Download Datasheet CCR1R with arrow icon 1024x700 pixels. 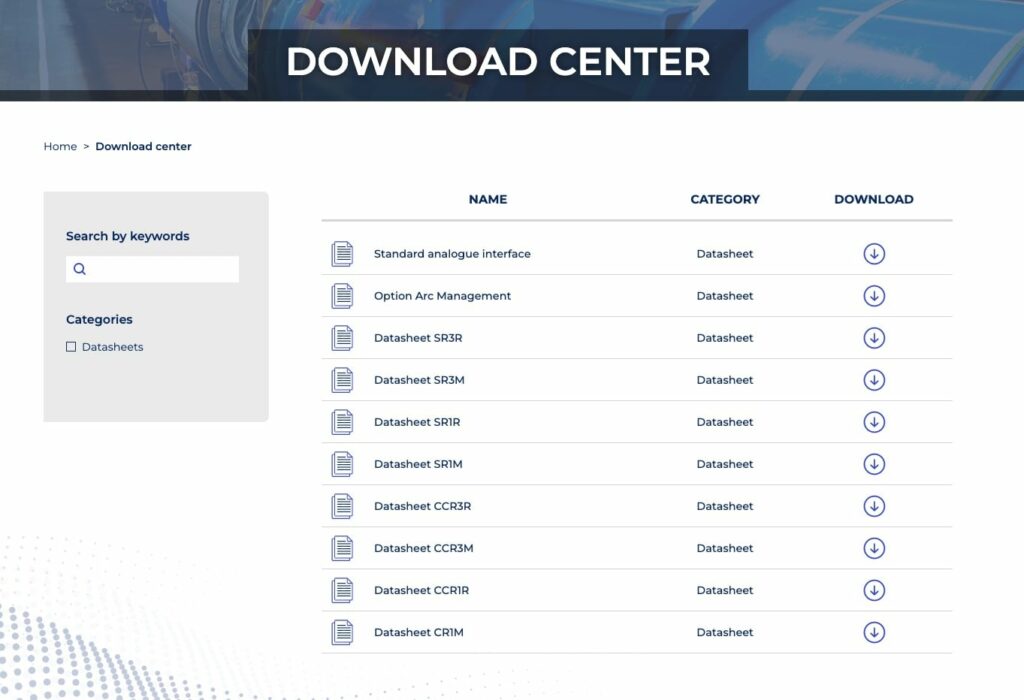[x=874, y=590]
